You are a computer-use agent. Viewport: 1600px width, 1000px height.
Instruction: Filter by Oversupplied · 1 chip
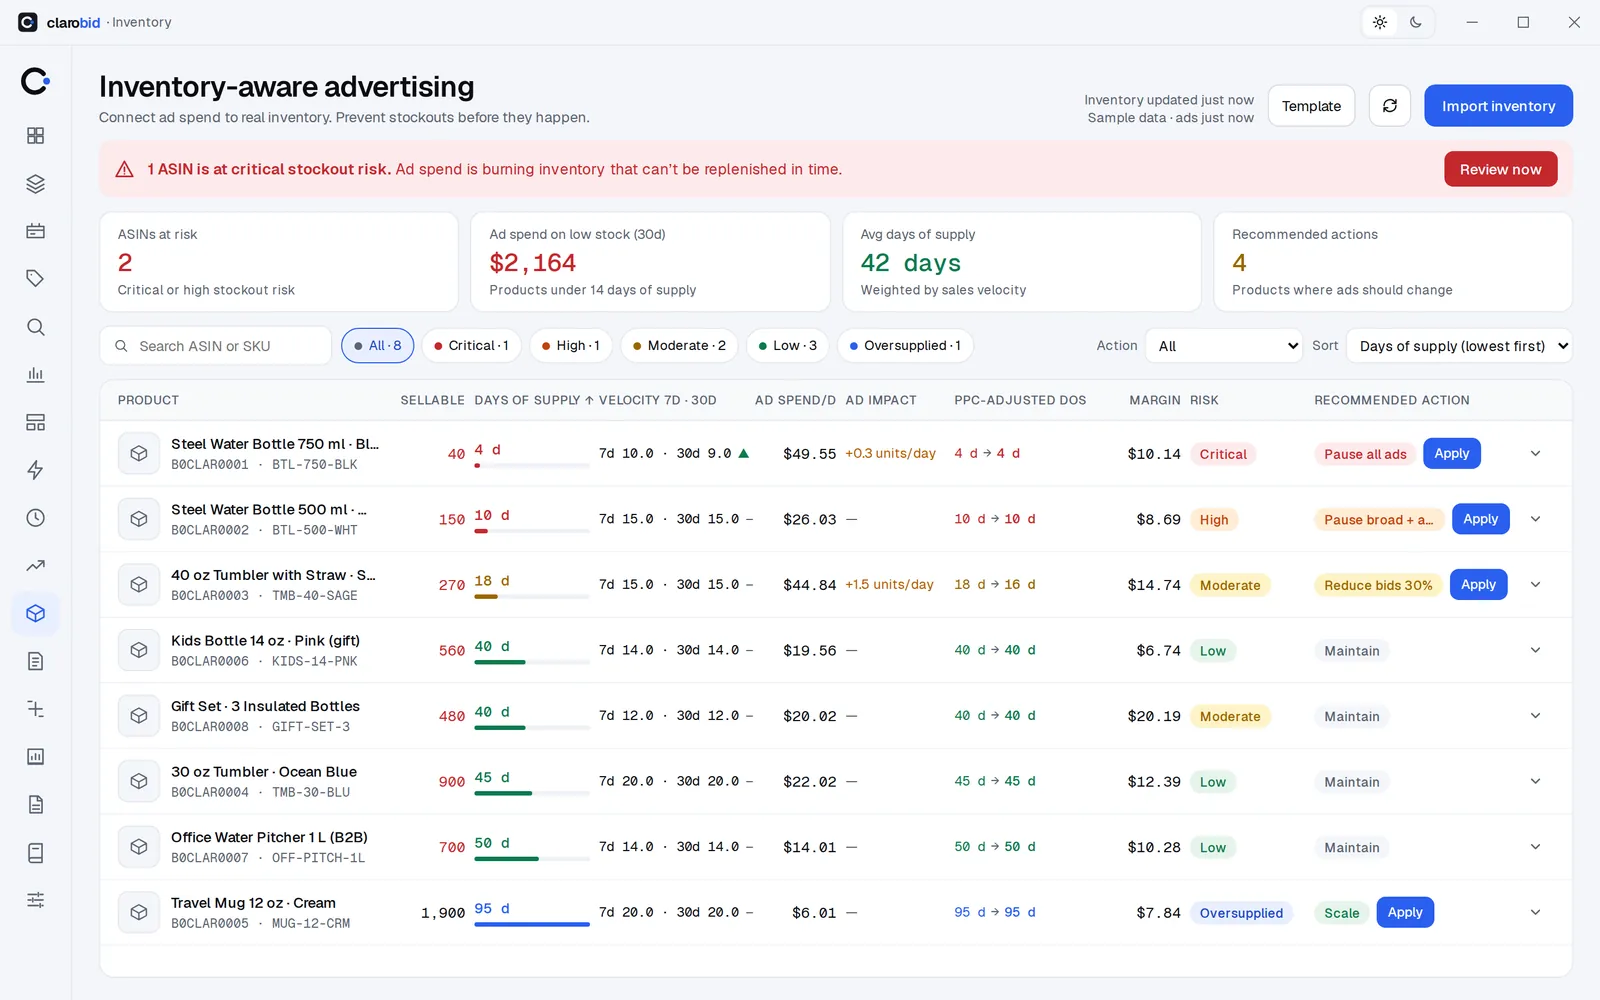(x=906, y=346)
